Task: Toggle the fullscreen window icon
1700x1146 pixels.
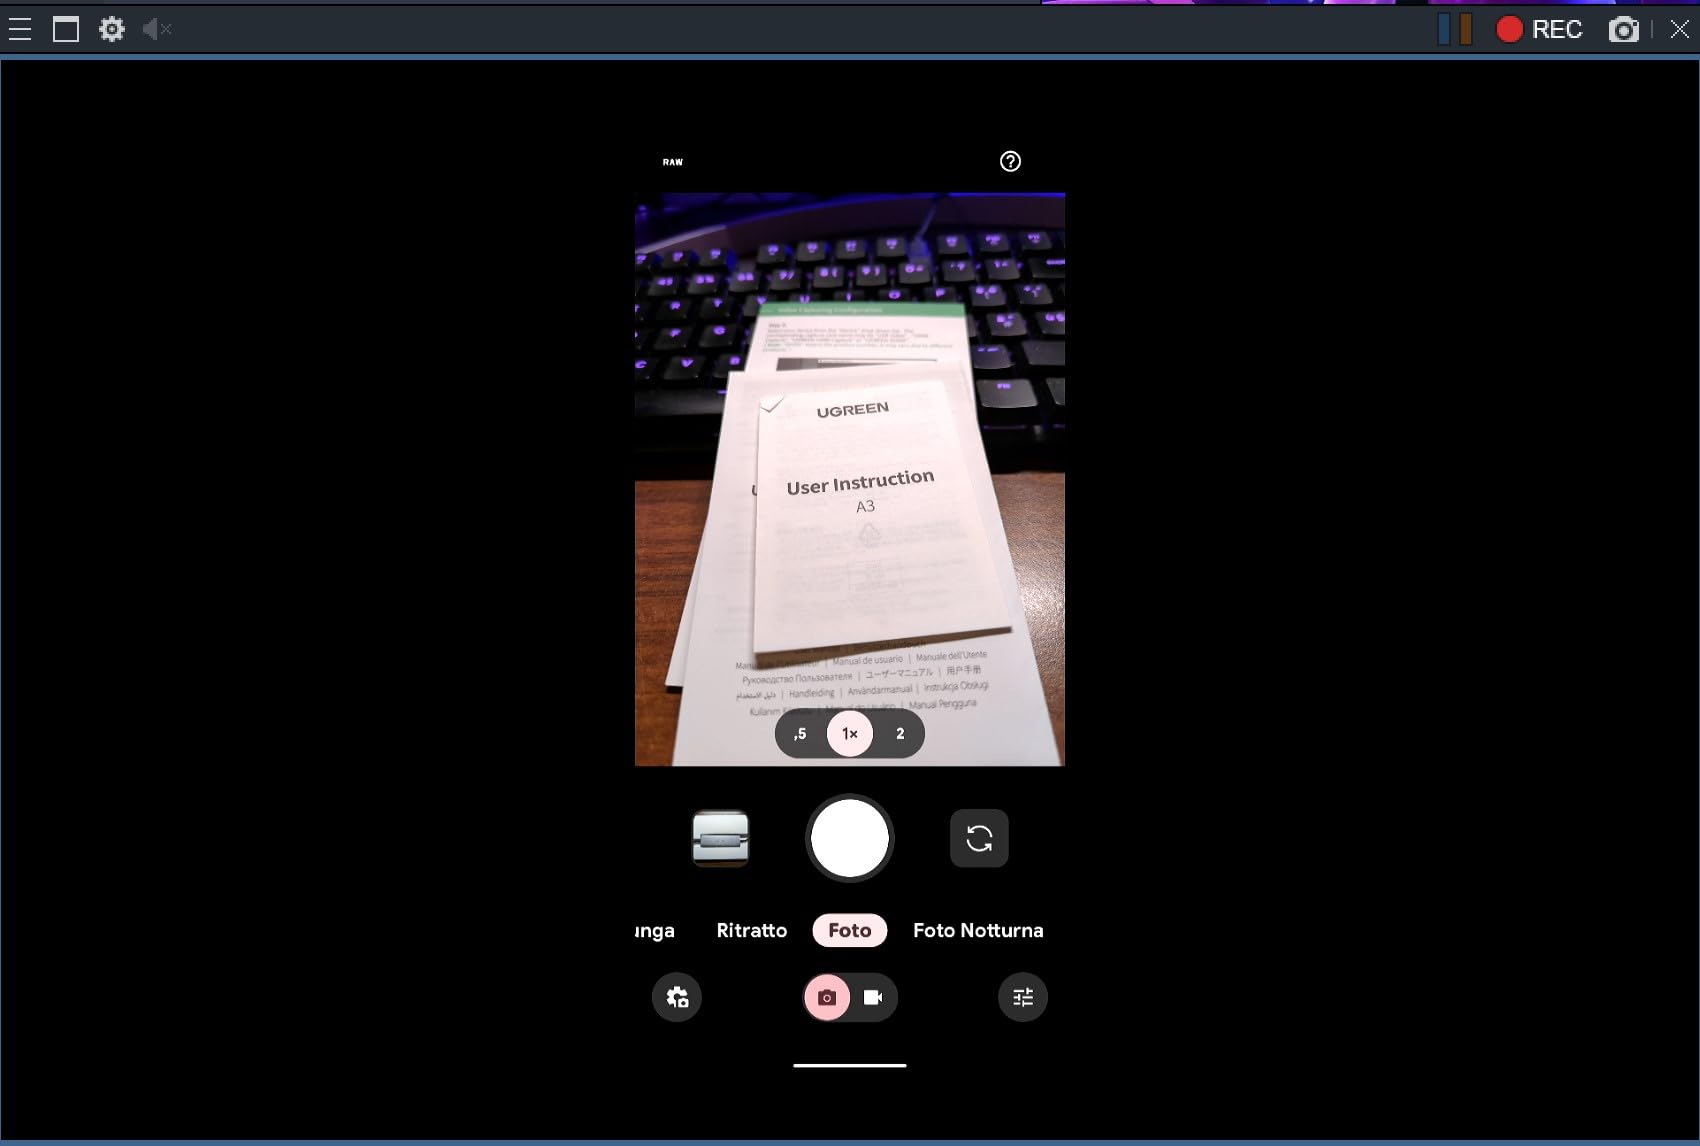Action: [66, 29]
